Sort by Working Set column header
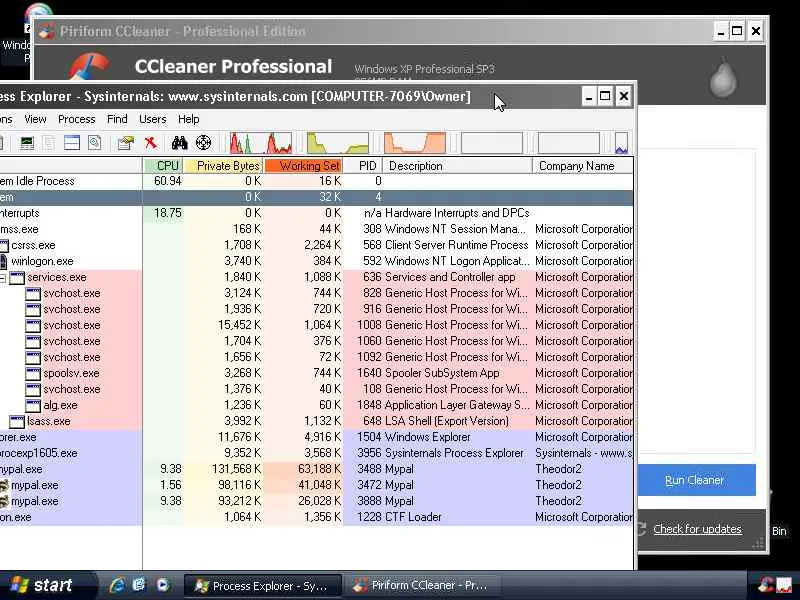This screenshot has height=600, width=800. (304, 166)
